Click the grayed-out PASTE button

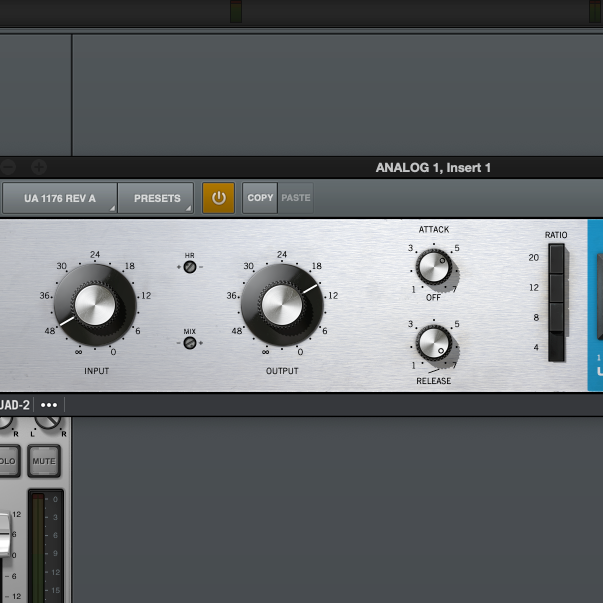tap(295, 198)
